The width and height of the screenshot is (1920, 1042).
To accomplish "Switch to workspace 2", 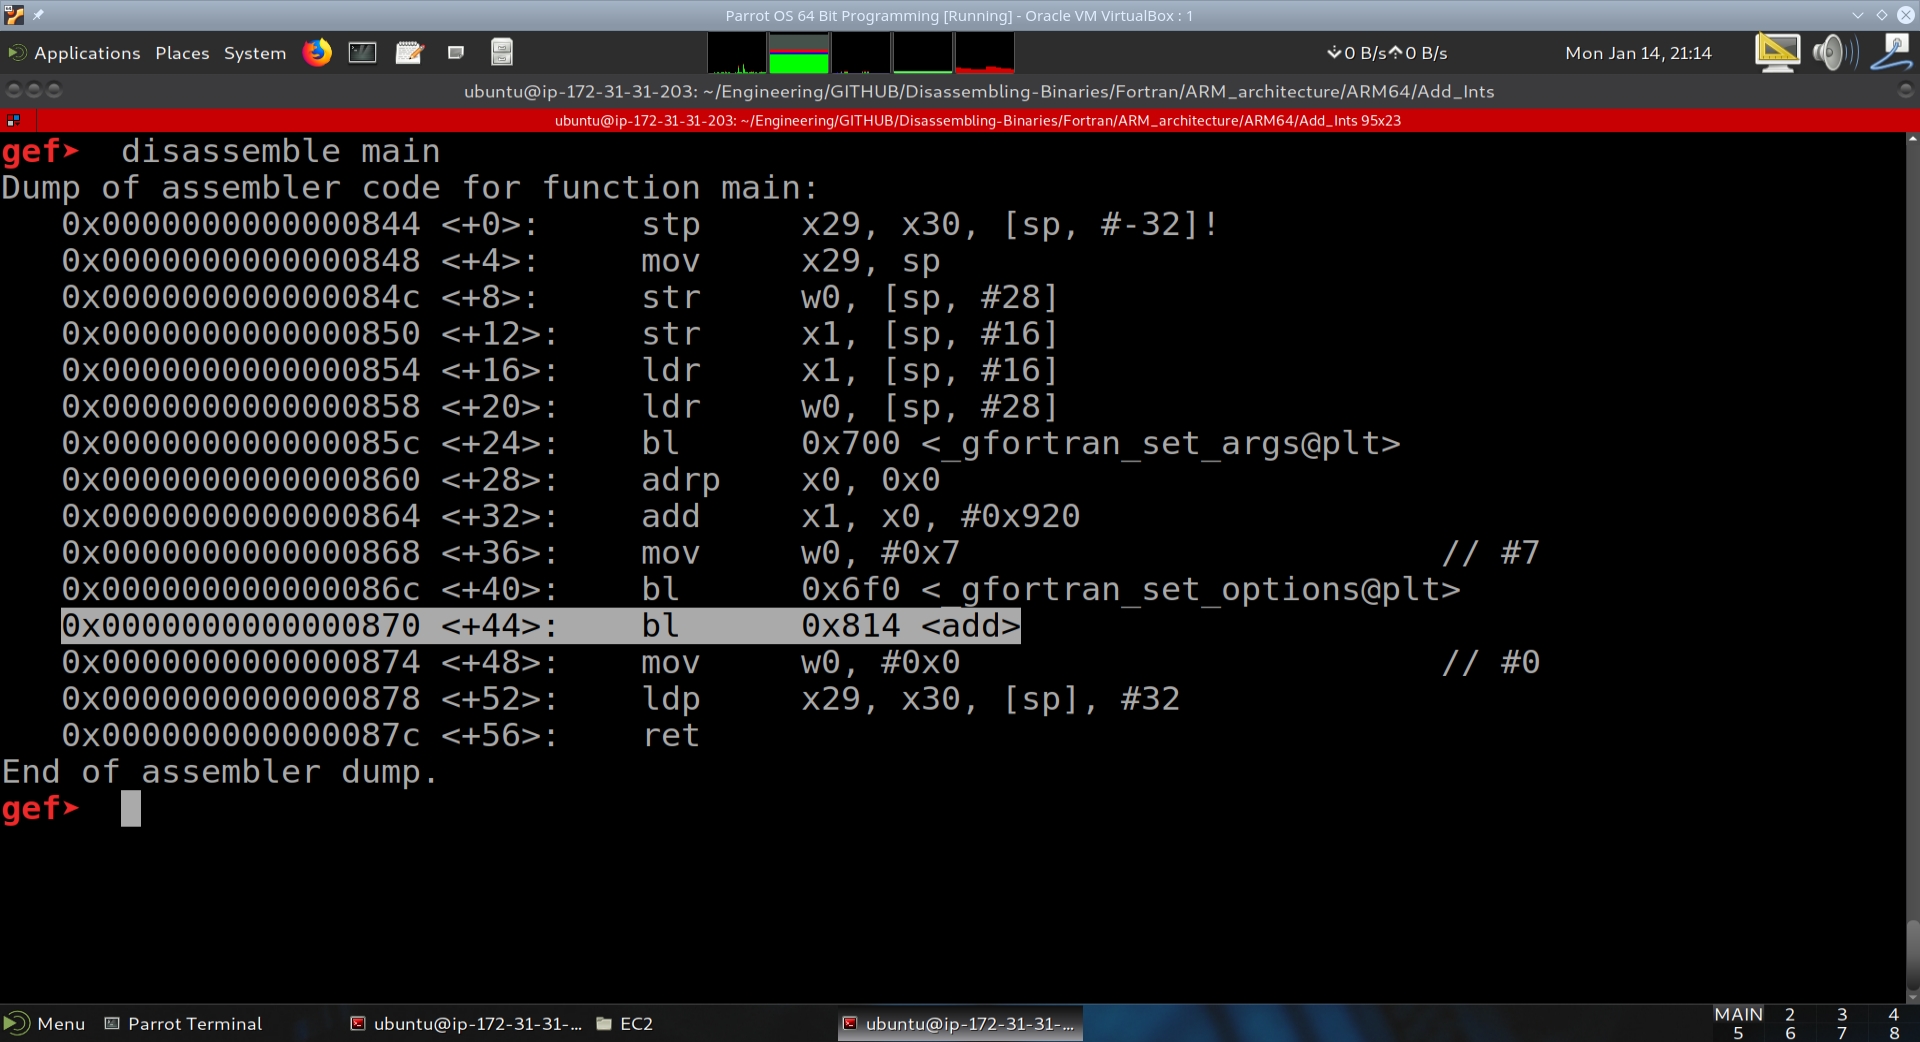I will click(x=1790, y=1014).
